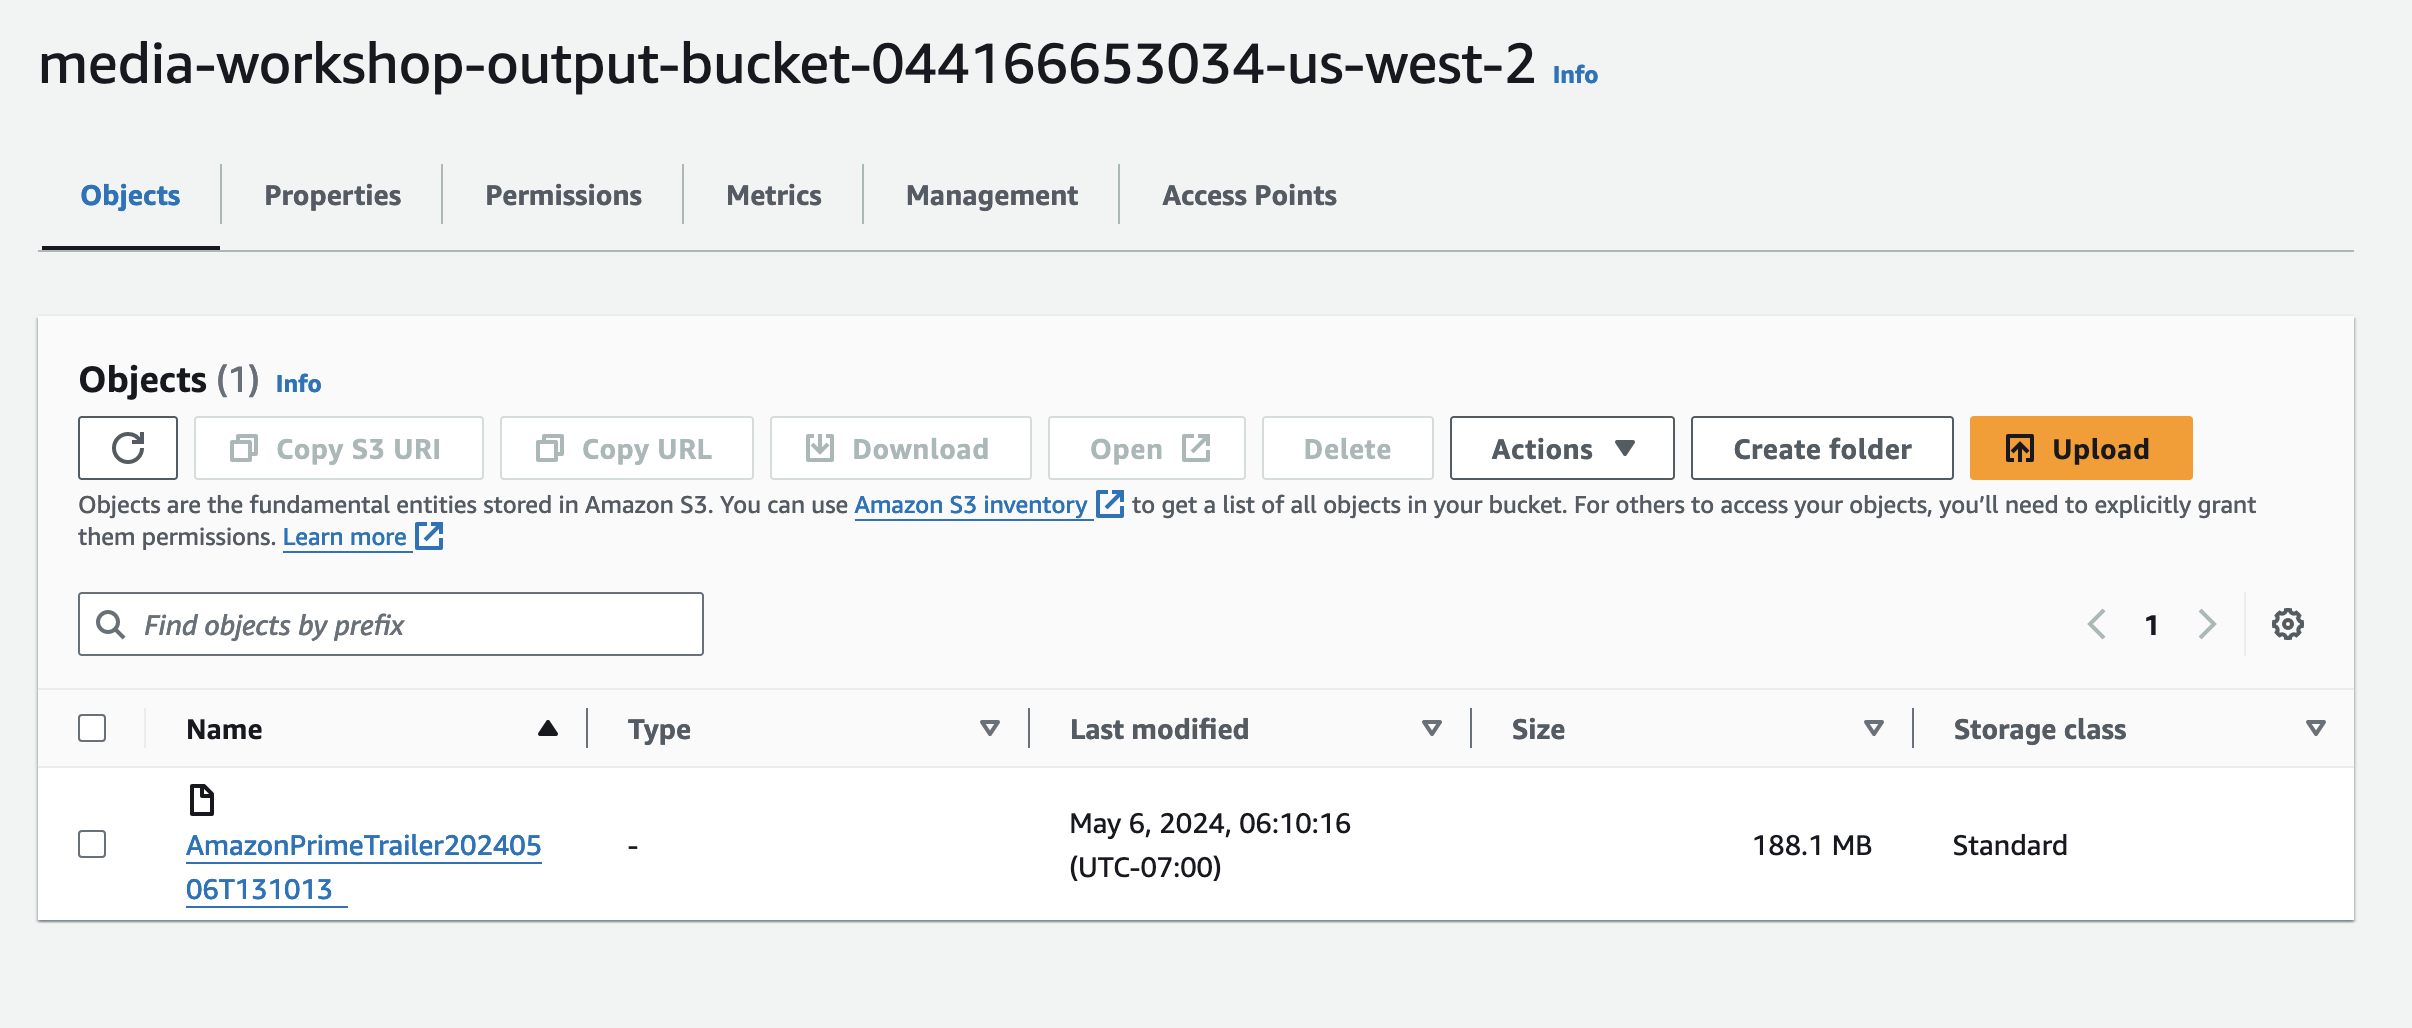Click the Download button
Screen dimensions: 2412x1028
(900, 448)
